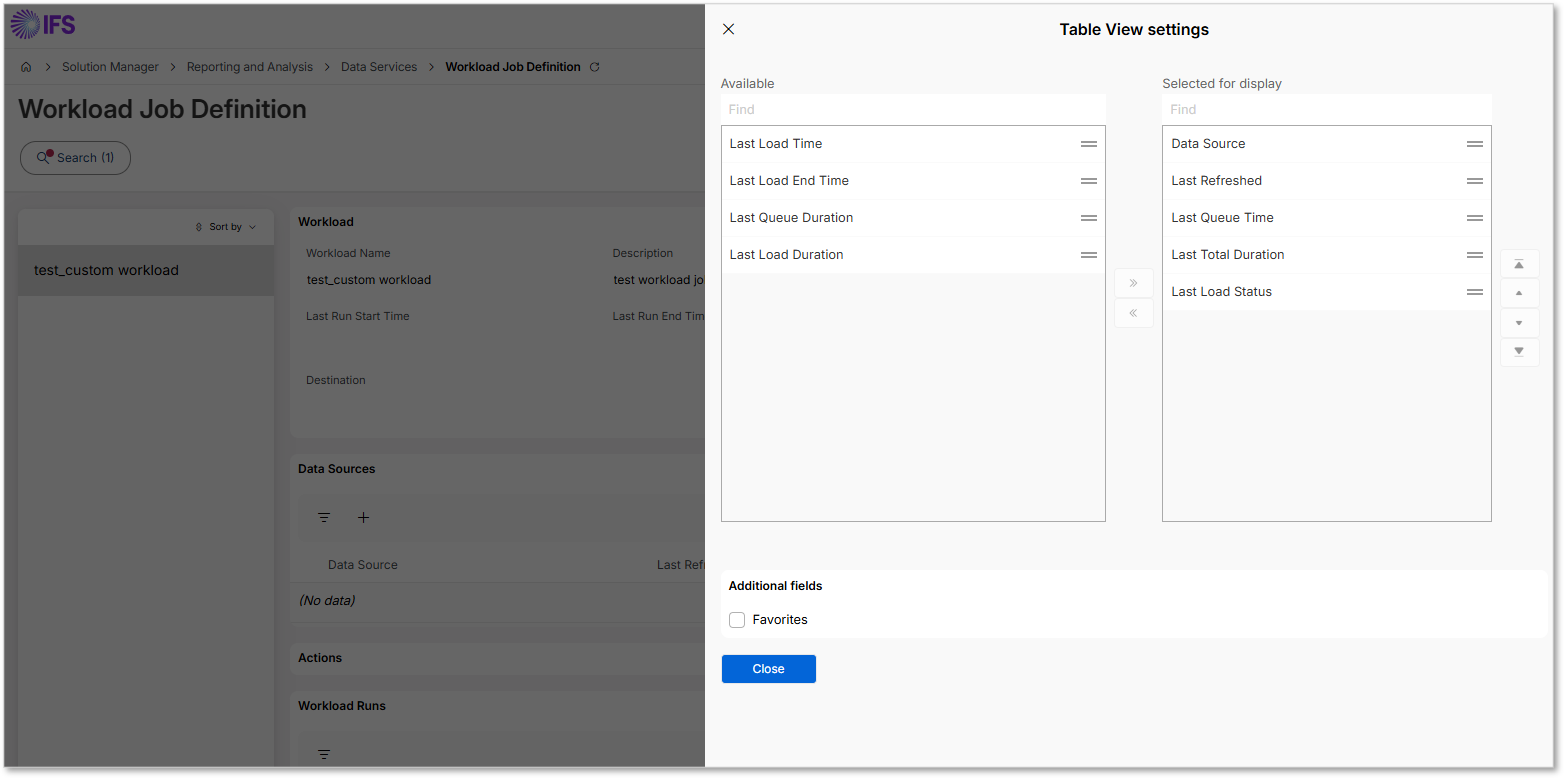The image size is (1564, 778).
Task: Click the Data Source column header
Action: (x=362, y=565)
